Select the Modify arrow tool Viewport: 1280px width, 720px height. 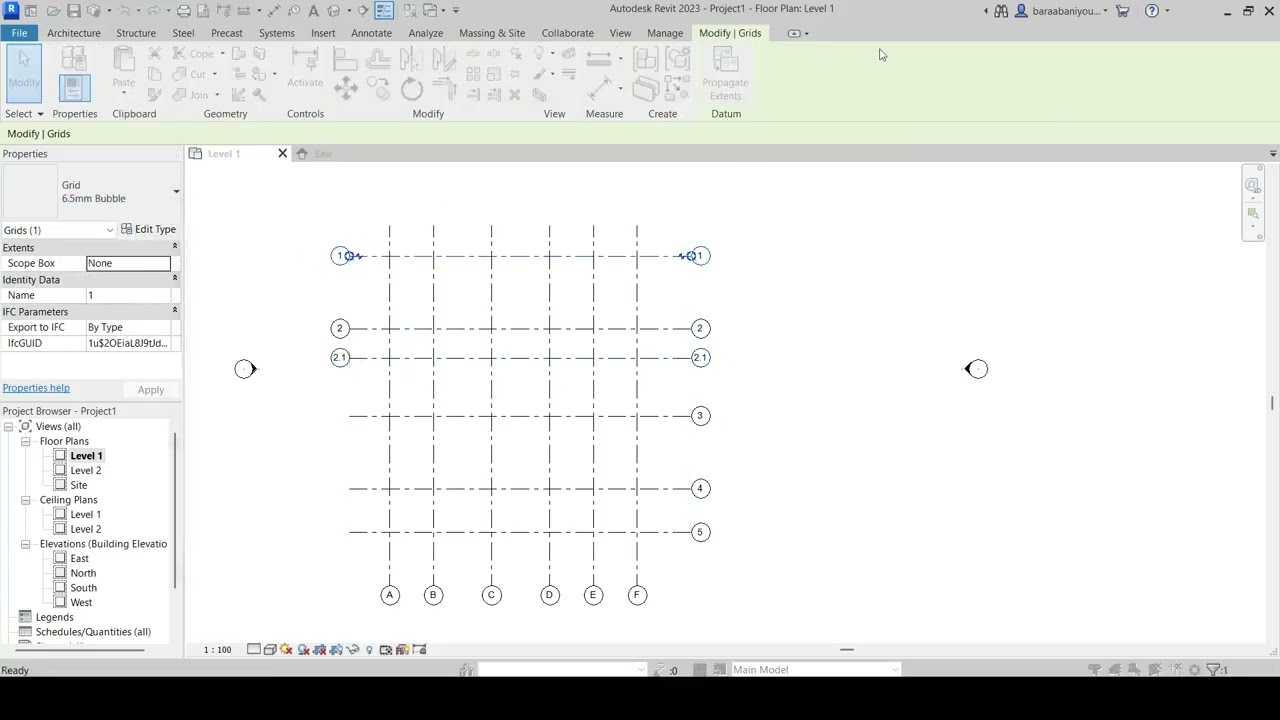click(24, 73)
